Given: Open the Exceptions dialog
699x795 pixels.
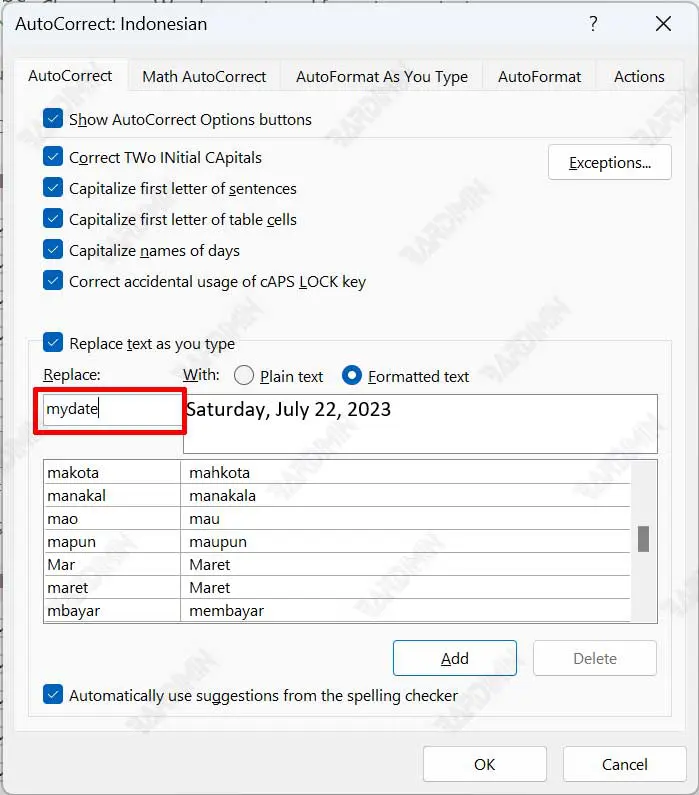Looking at the screenshot, I should [x=610, y=162].
